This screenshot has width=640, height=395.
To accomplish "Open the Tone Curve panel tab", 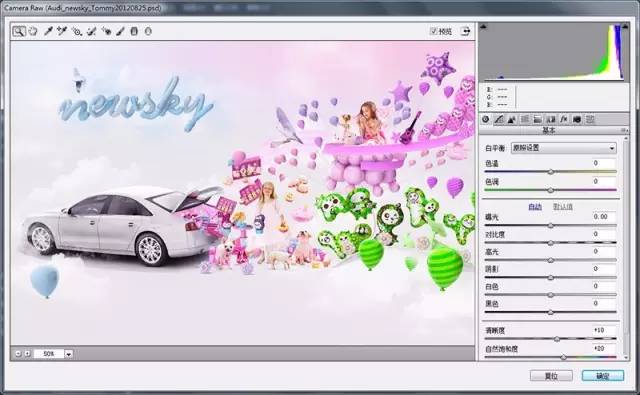I will click(499, 119).
